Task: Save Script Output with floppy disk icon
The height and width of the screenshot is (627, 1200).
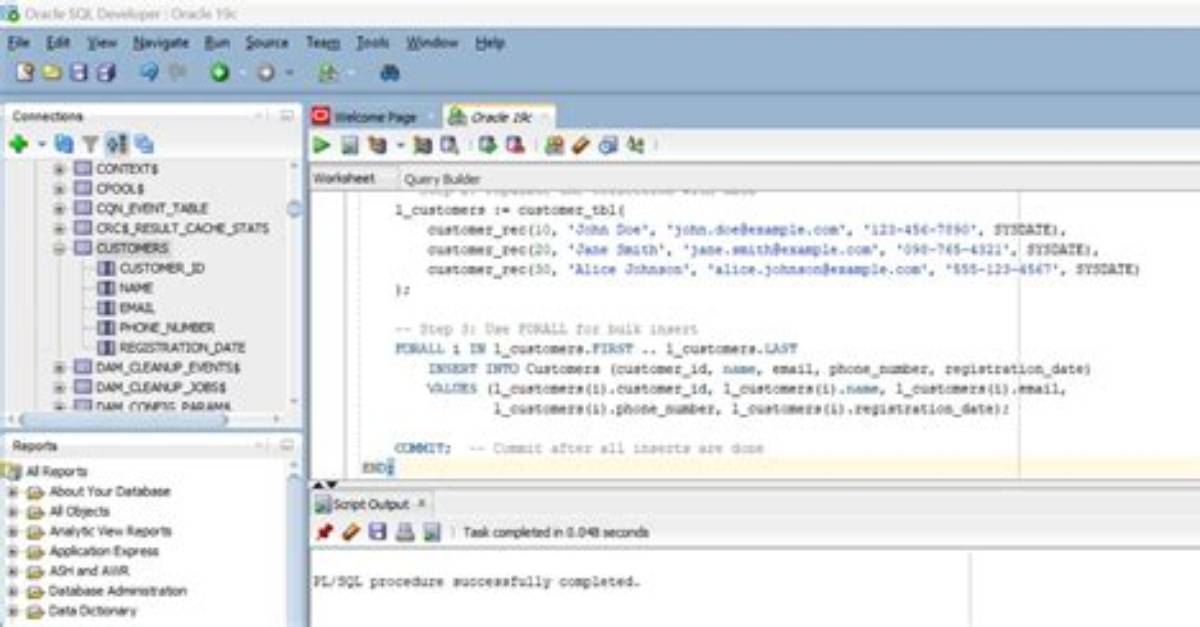Action: 377,532
